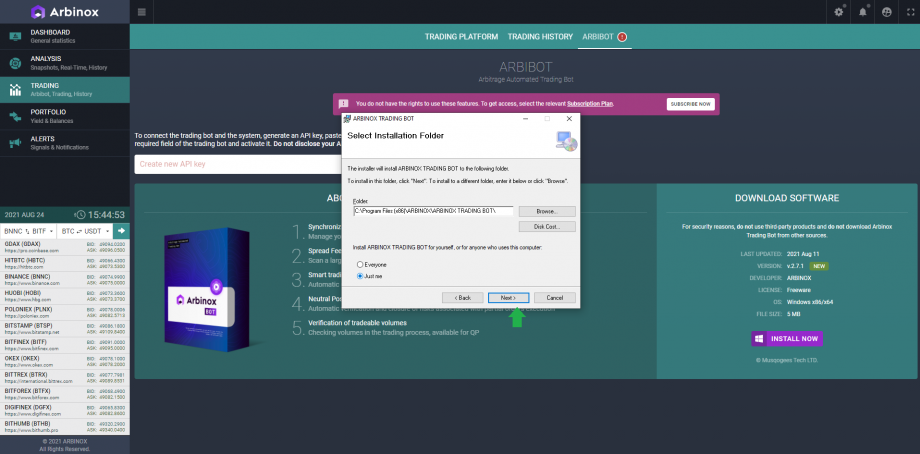The width and height of the screenshot is (920, 454).
Task: Select the GDAX exchange row
Action: pos(65,247)
